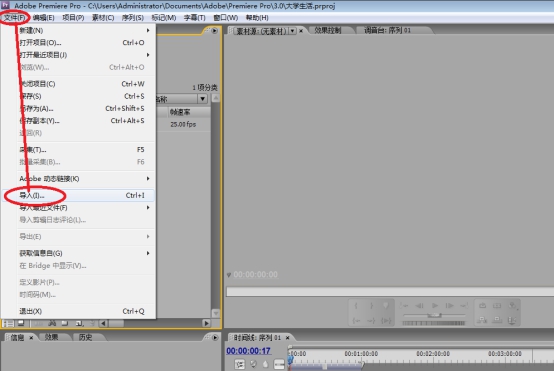Switch to the 调音台: 序列 01 tab
This screenshot has height=371, width=554.
(x=387, y=31)
